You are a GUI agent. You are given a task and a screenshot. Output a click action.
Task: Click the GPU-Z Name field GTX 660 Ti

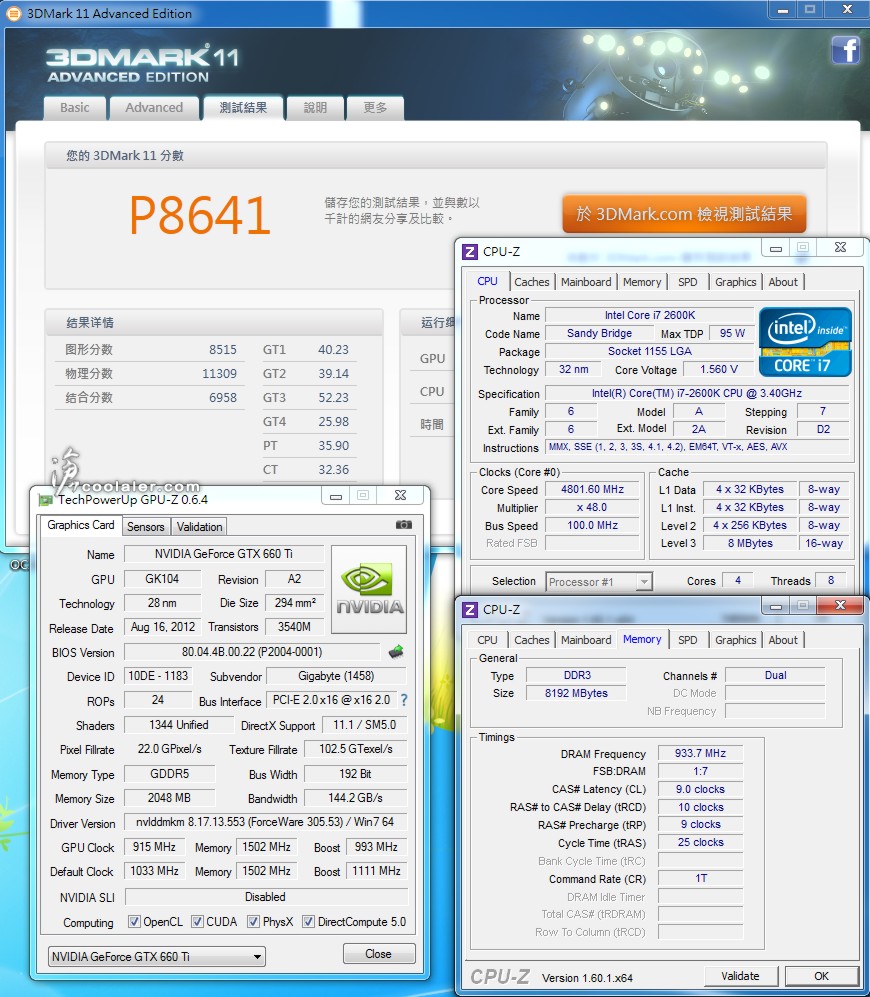coord(223,554)
